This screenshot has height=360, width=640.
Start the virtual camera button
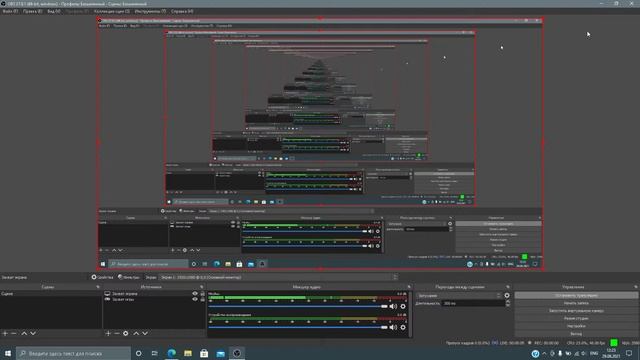coord(576,311)
